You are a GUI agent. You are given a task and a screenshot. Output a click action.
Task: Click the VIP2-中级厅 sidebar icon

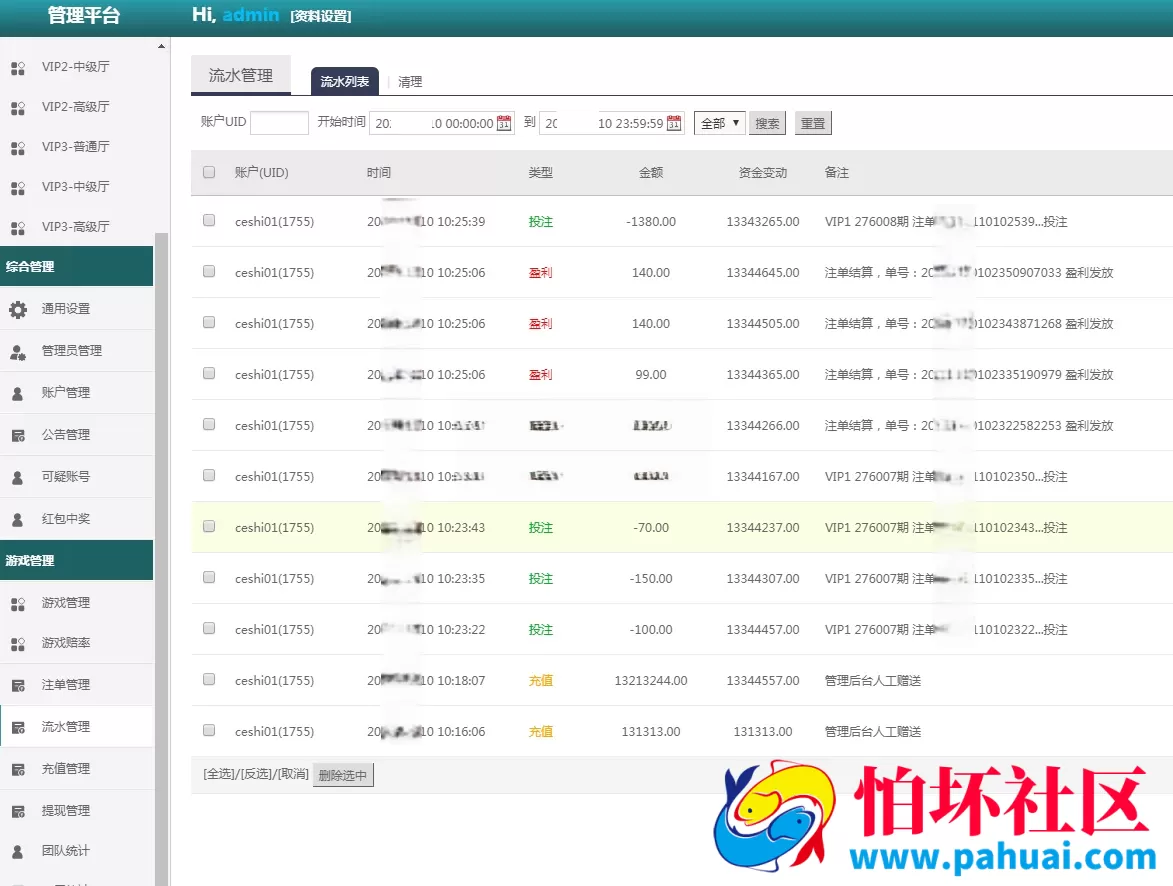pyautogui.click(x=18, y=68)
